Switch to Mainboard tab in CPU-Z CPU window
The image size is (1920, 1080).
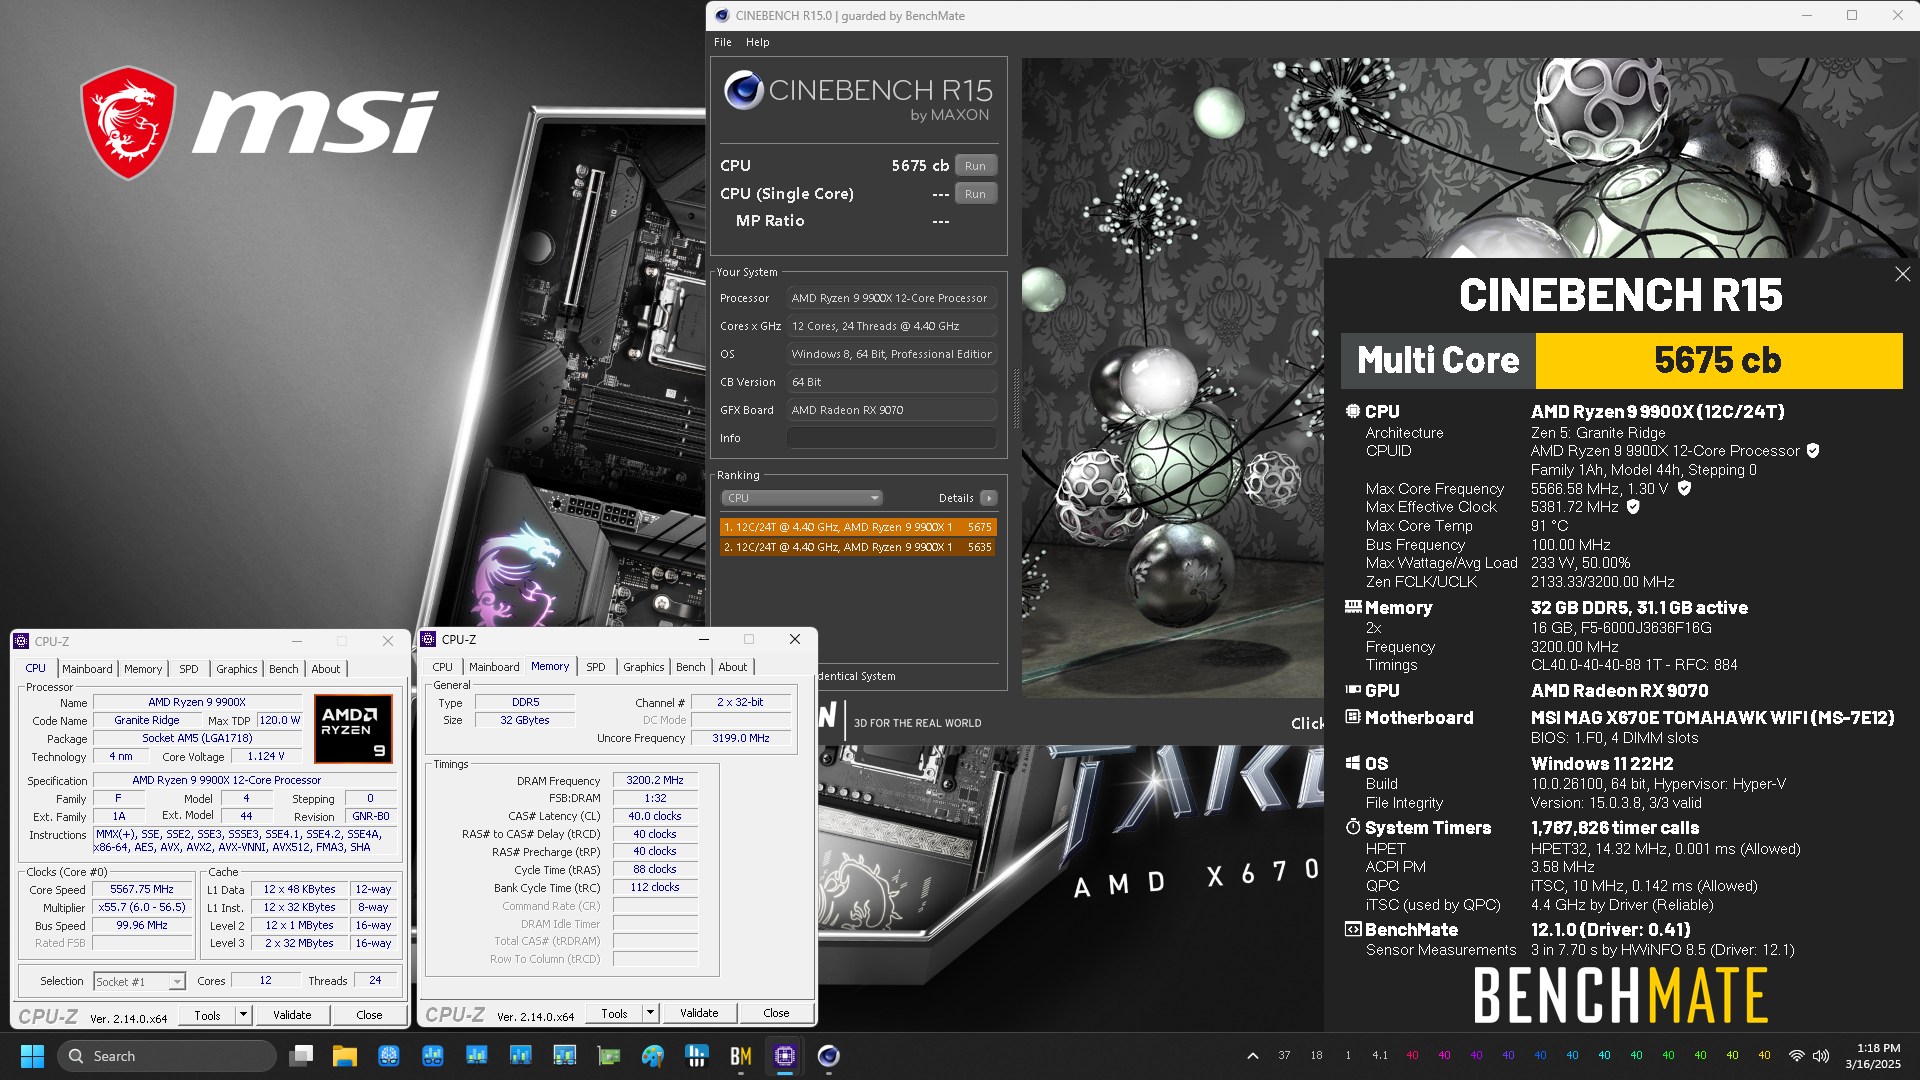click(x=87, y=669)
